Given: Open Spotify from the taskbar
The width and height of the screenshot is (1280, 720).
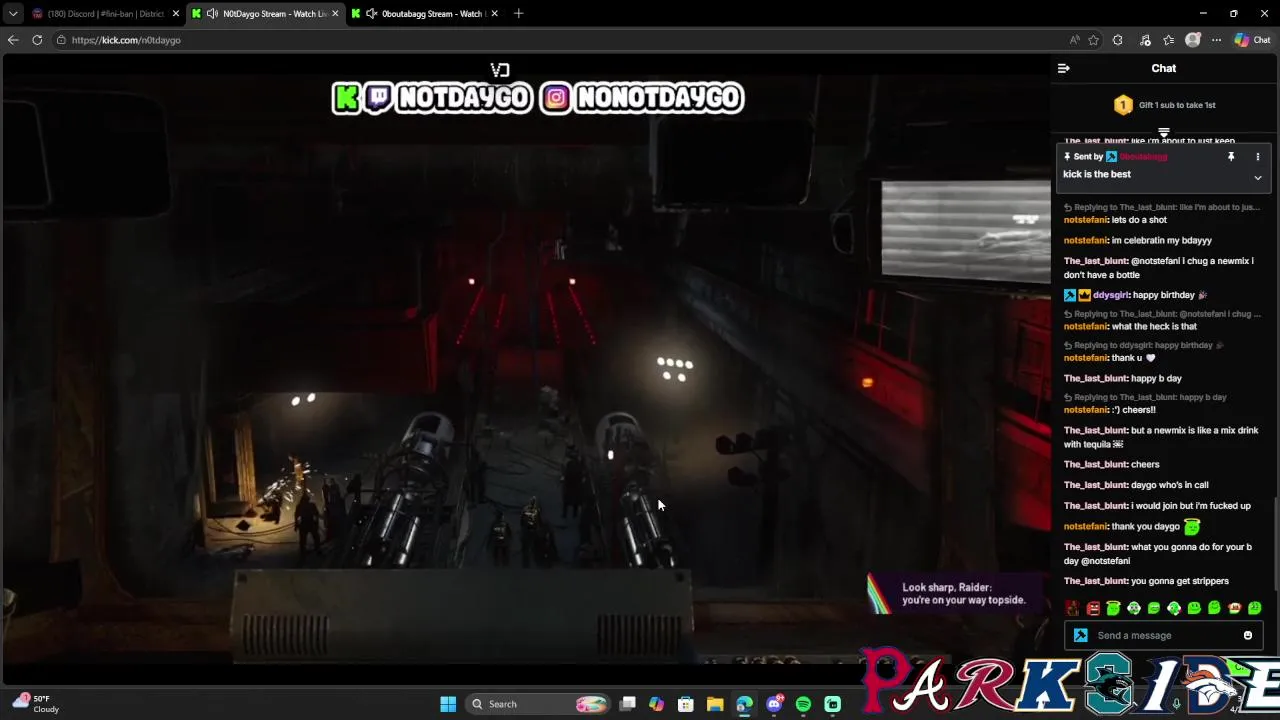Looking at the screenshot, I should pyautogui.click(x=803, y=704).
